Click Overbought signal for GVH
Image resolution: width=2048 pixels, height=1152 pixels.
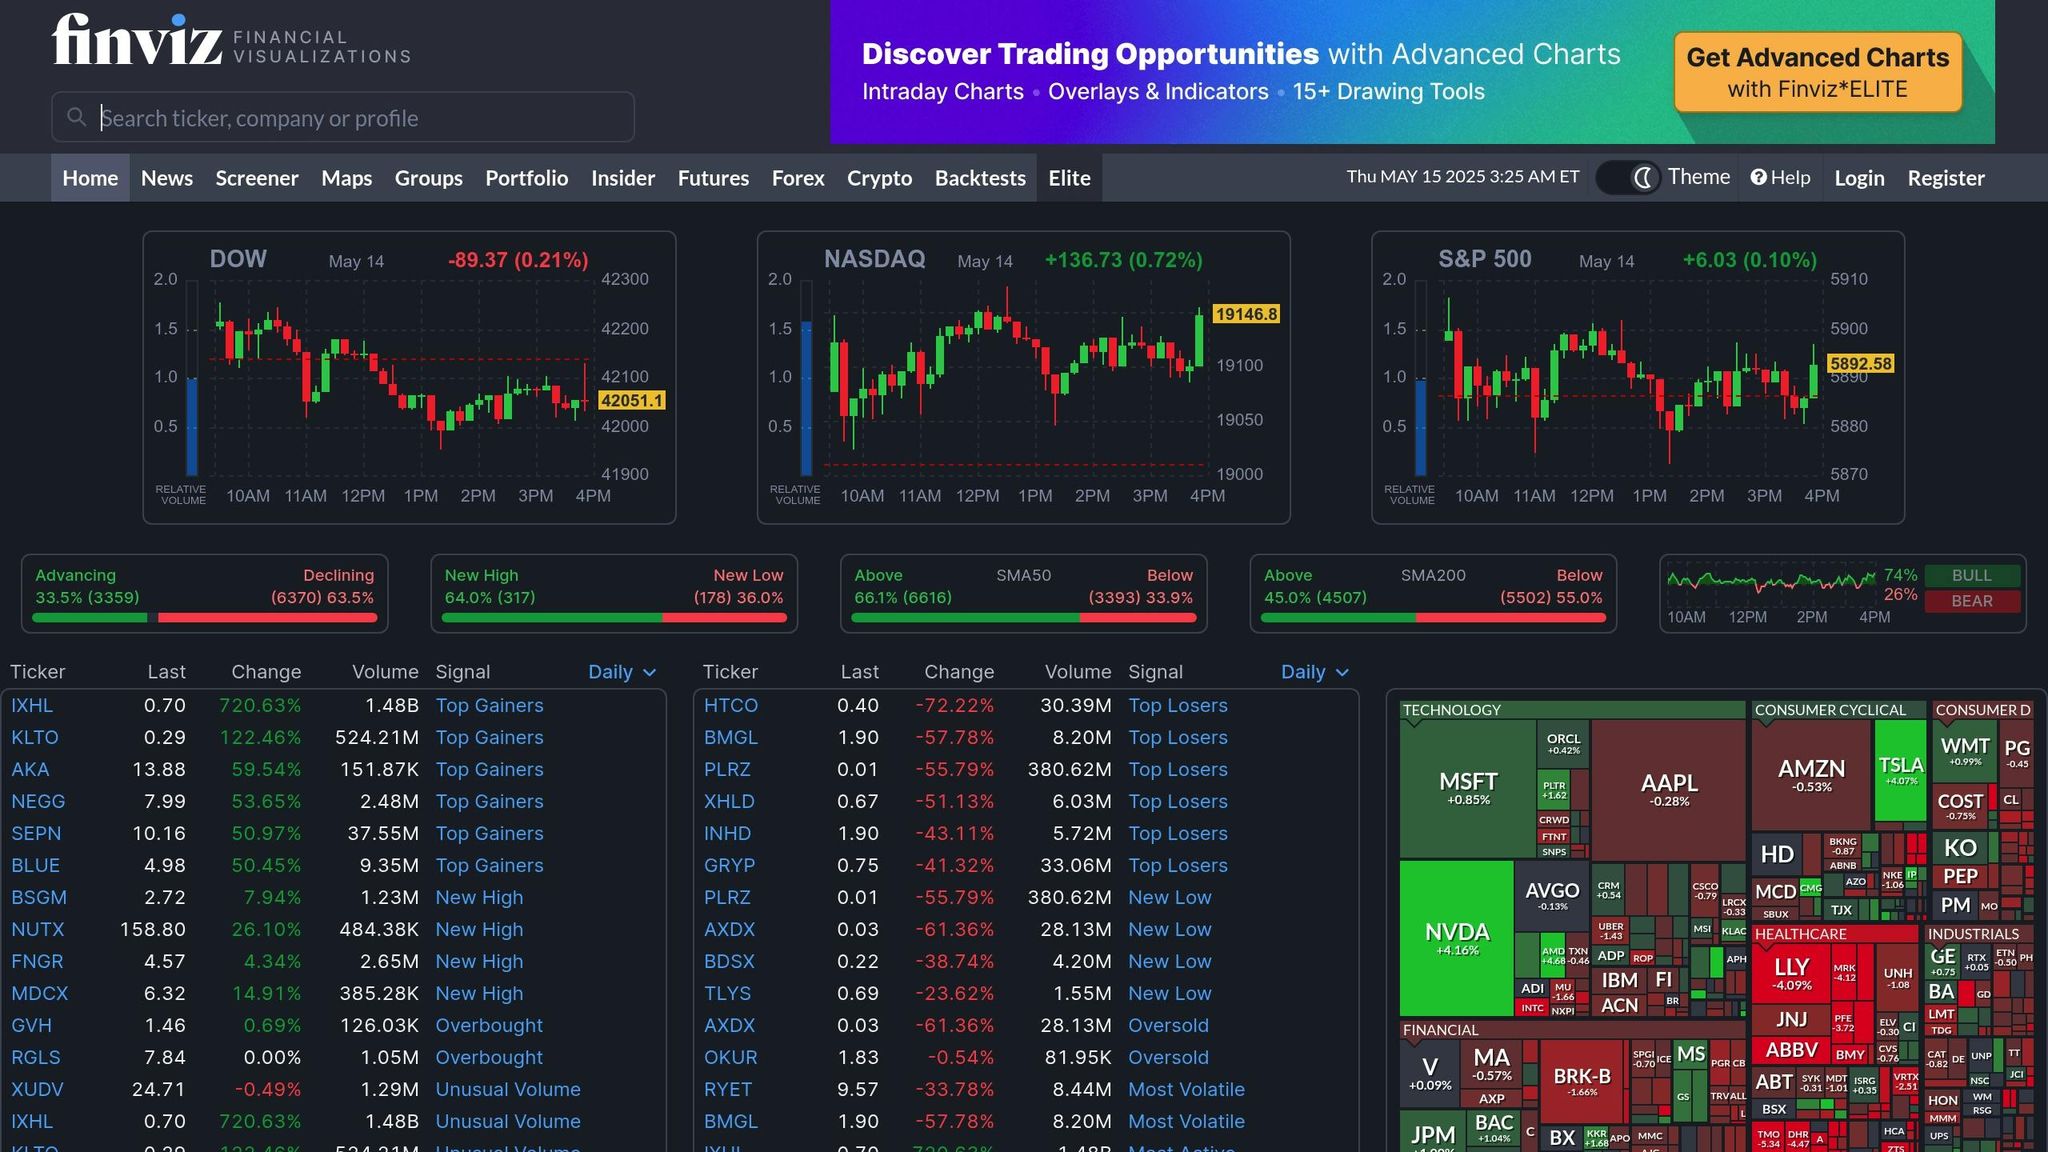489,1025
